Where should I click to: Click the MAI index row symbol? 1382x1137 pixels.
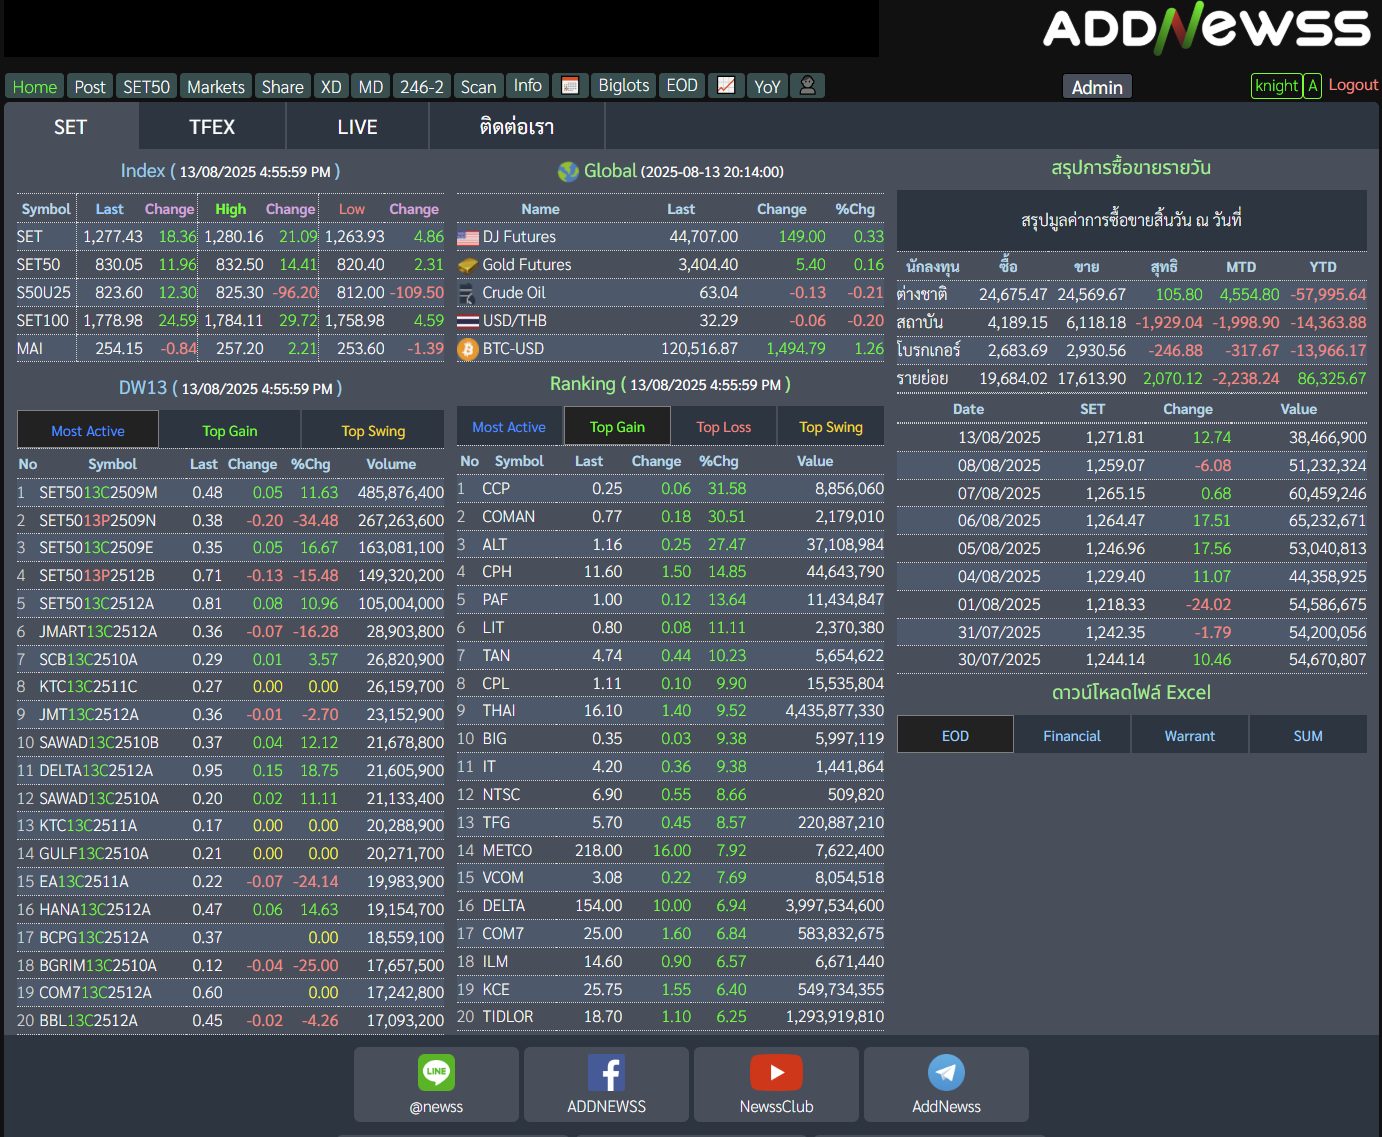30,349
